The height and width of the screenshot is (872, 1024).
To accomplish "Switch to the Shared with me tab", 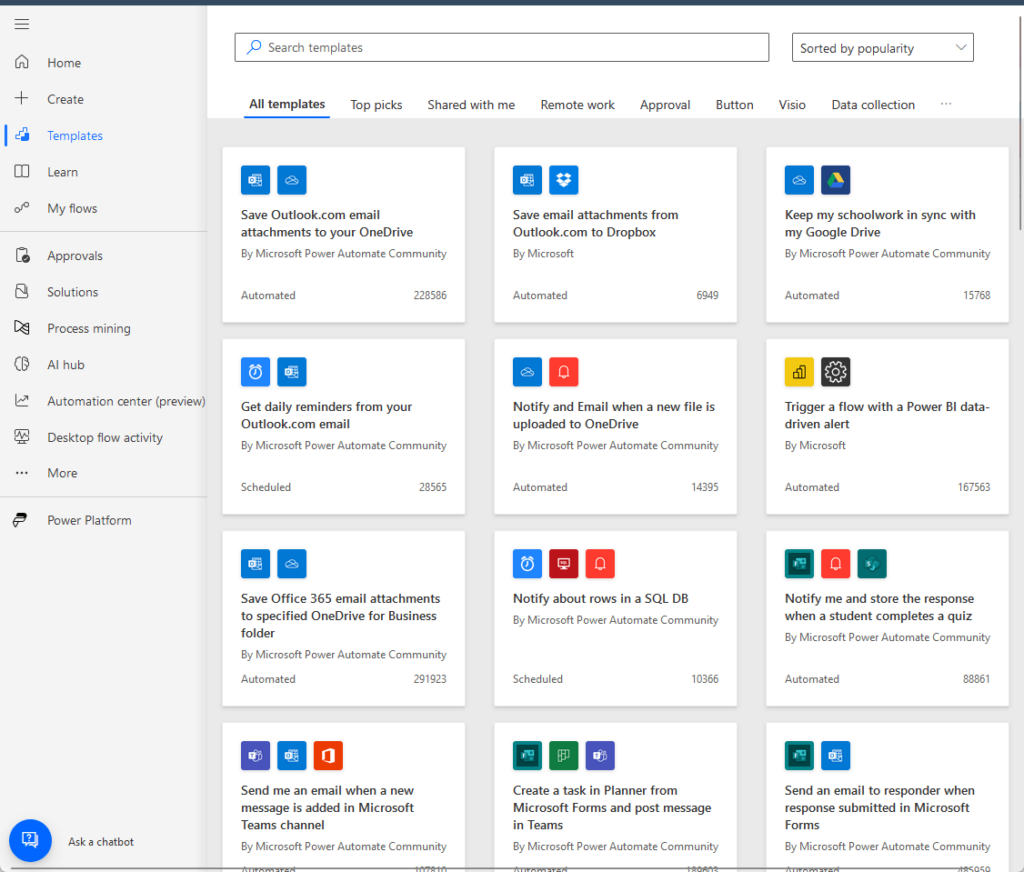I will (471, 105).
